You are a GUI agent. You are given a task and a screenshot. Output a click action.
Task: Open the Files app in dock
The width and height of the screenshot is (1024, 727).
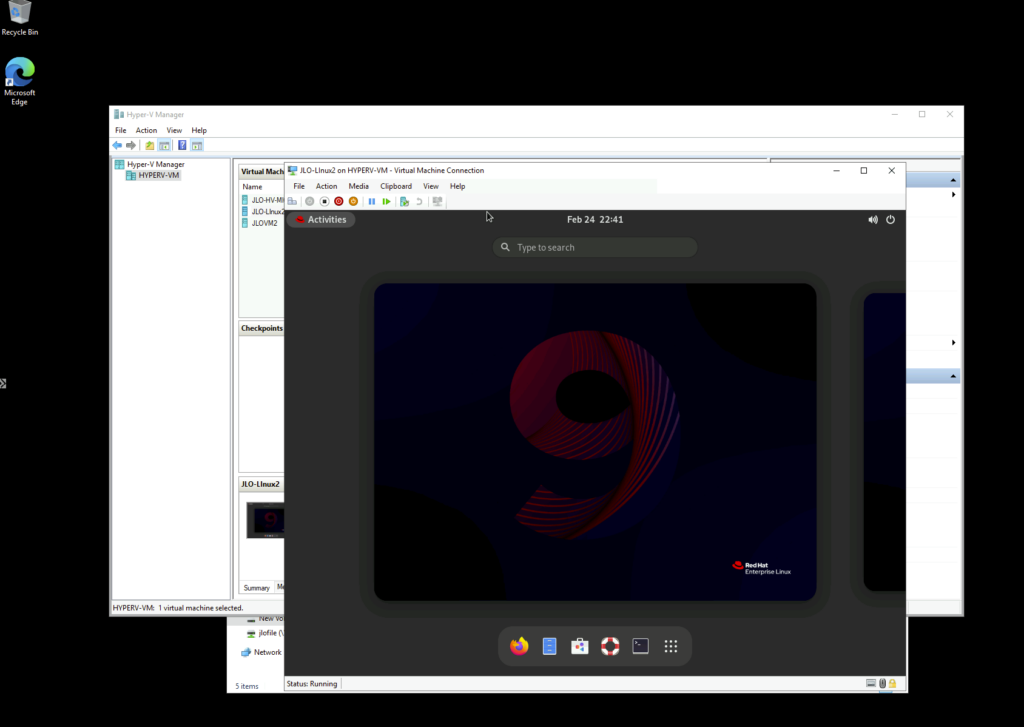pos(549,646)
